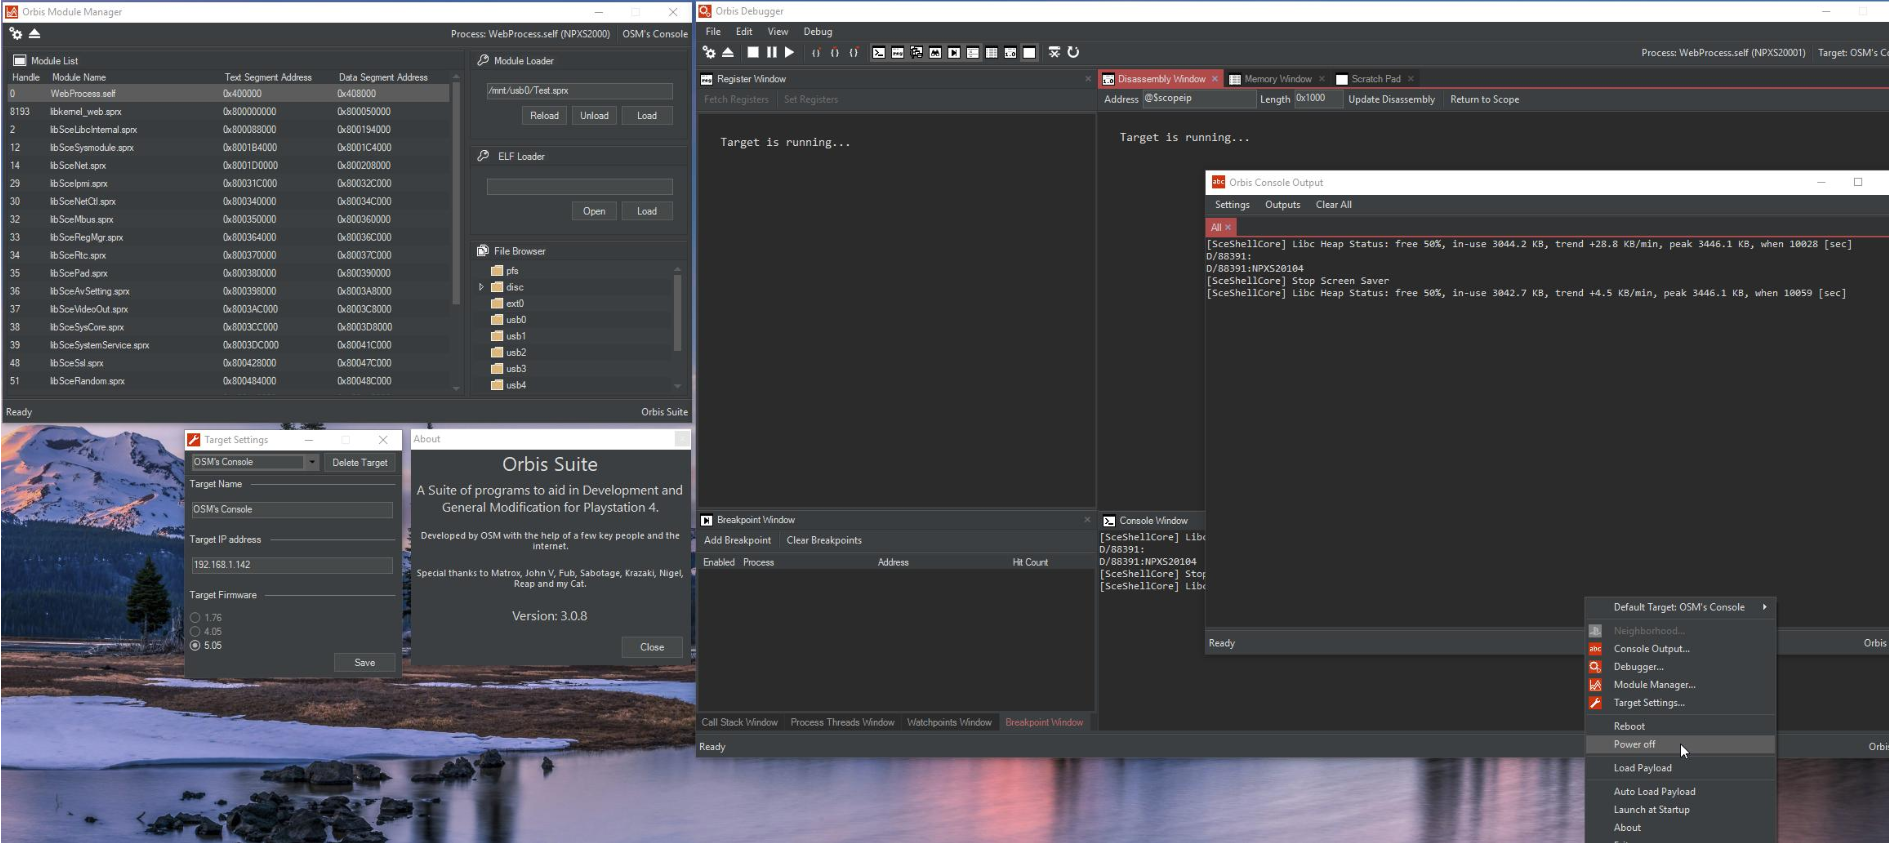Open Settings menu in Orbis Console Output
The image size is (1889, 843).
coord(1232,205)
